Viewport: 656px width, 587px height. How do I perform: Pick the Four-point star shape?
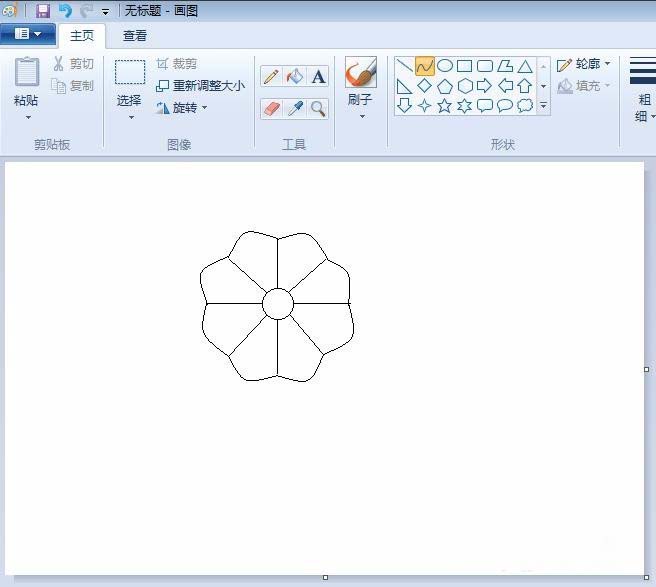(x=425, y=105)
